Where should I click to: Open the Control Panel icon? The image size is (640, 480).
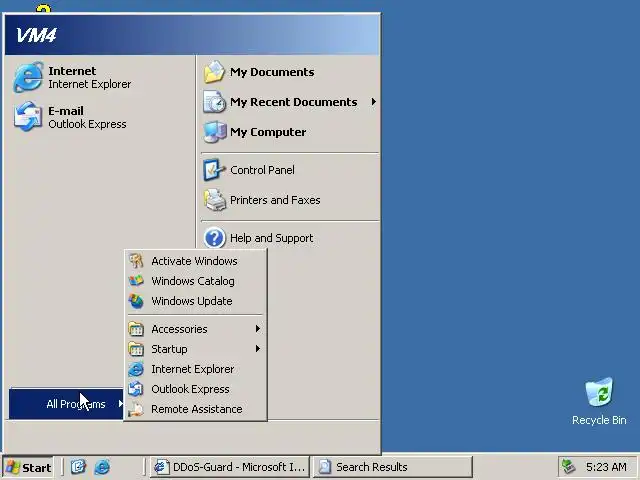214,170
